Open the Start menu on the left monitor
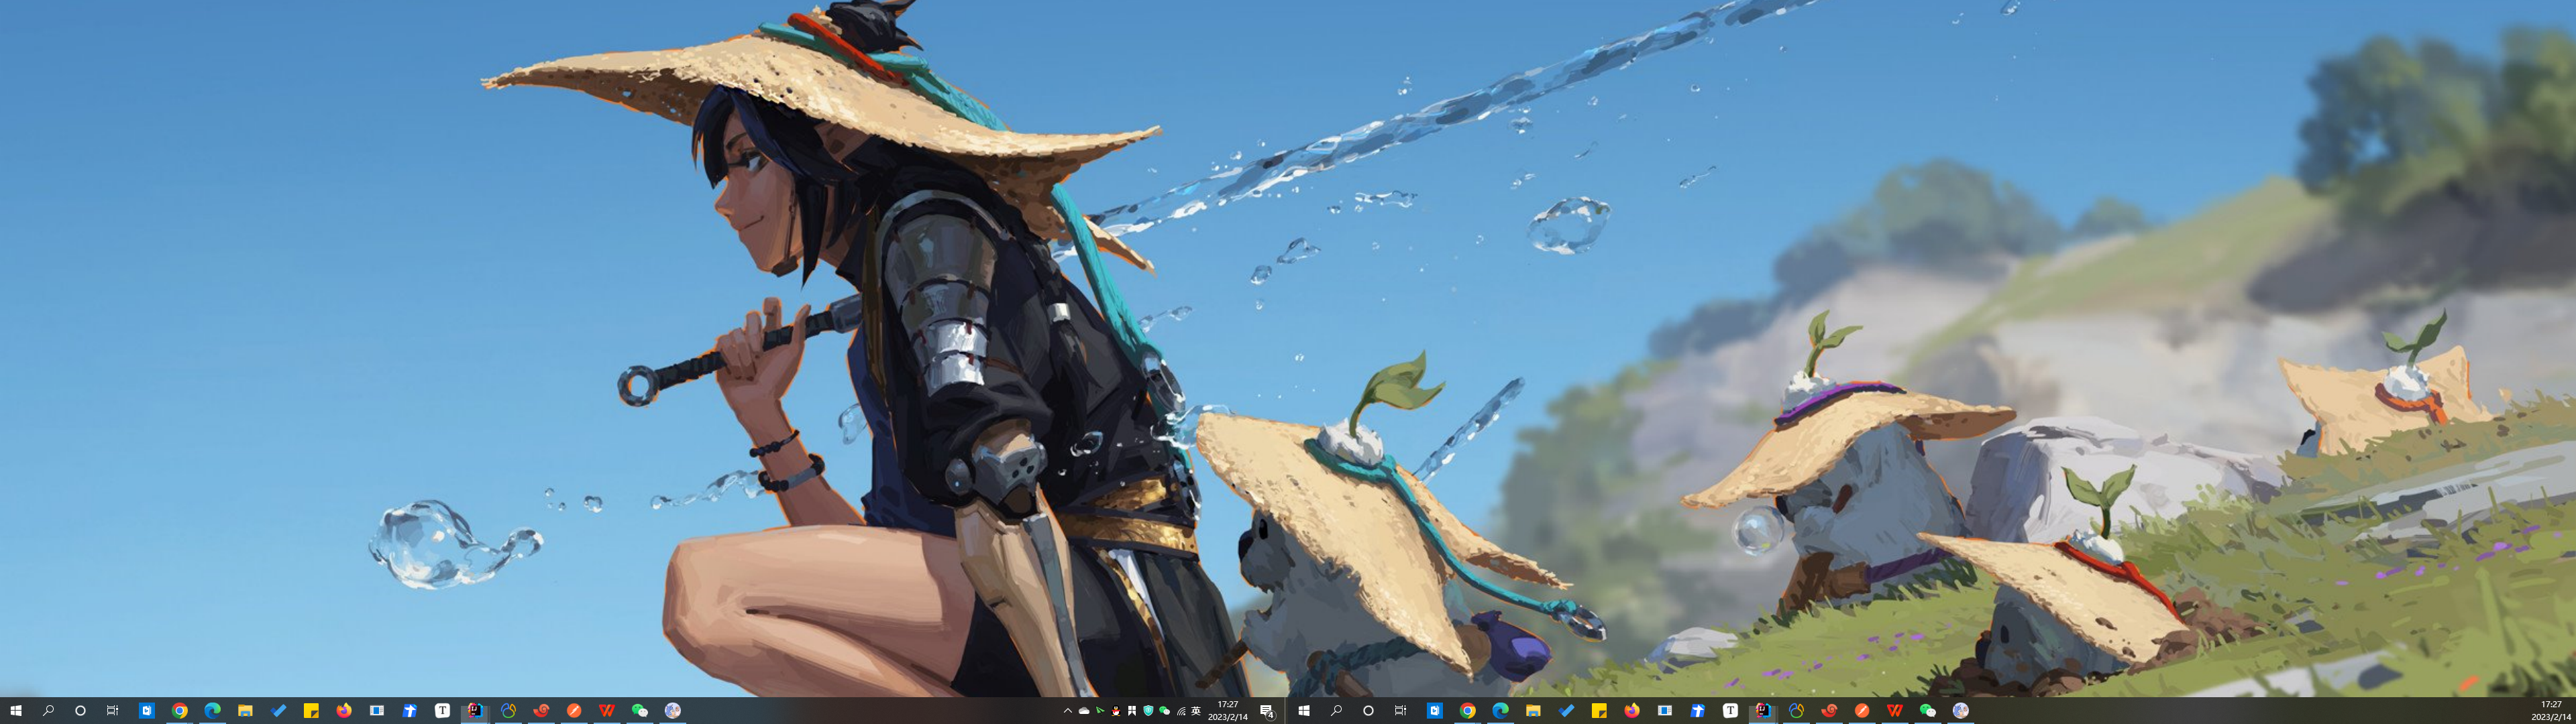 point(15,711)
